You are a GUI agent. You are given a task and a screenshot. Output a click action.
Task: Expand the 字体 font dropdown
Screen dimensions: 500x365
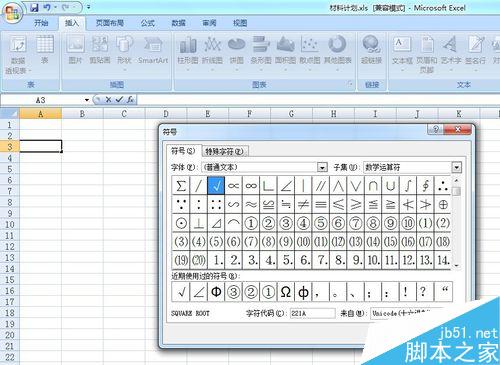pyautogui.click(x=322, y=167)
